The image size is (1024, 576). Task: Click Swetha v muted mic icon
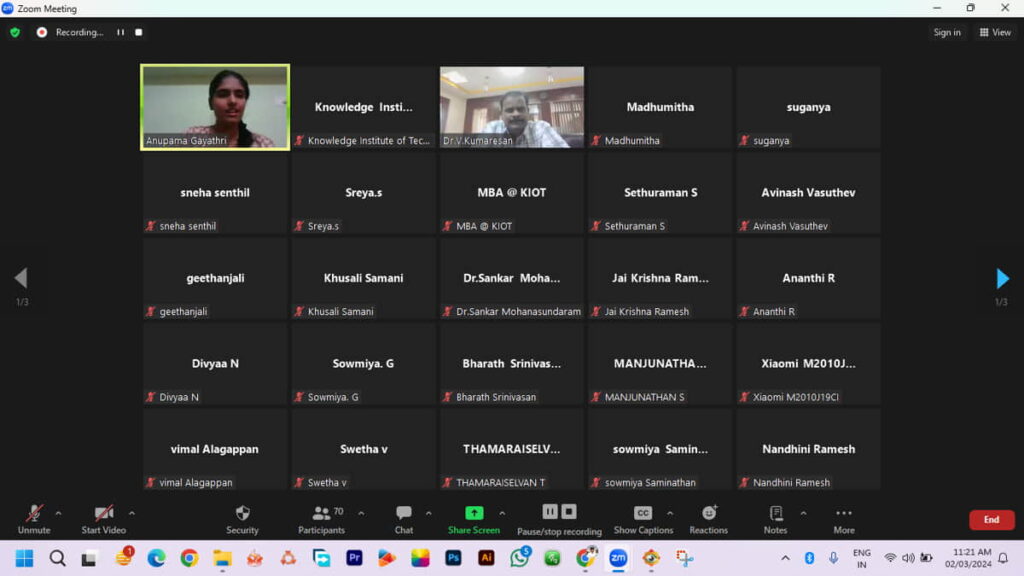point(299,483)
